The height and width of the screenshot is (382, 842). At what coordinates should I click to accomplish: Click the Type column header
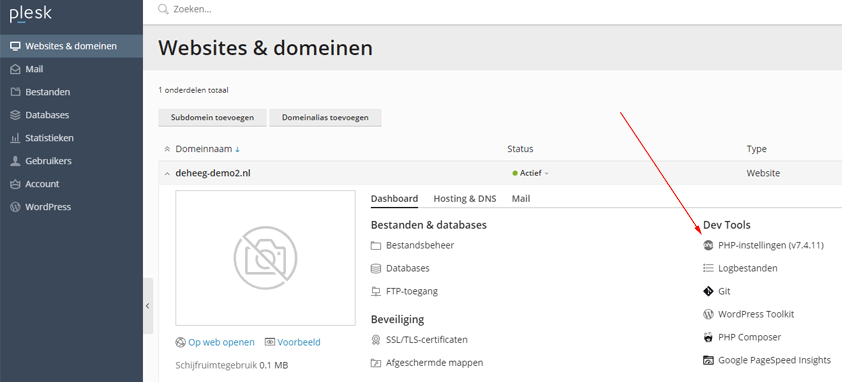coord(757,149)
